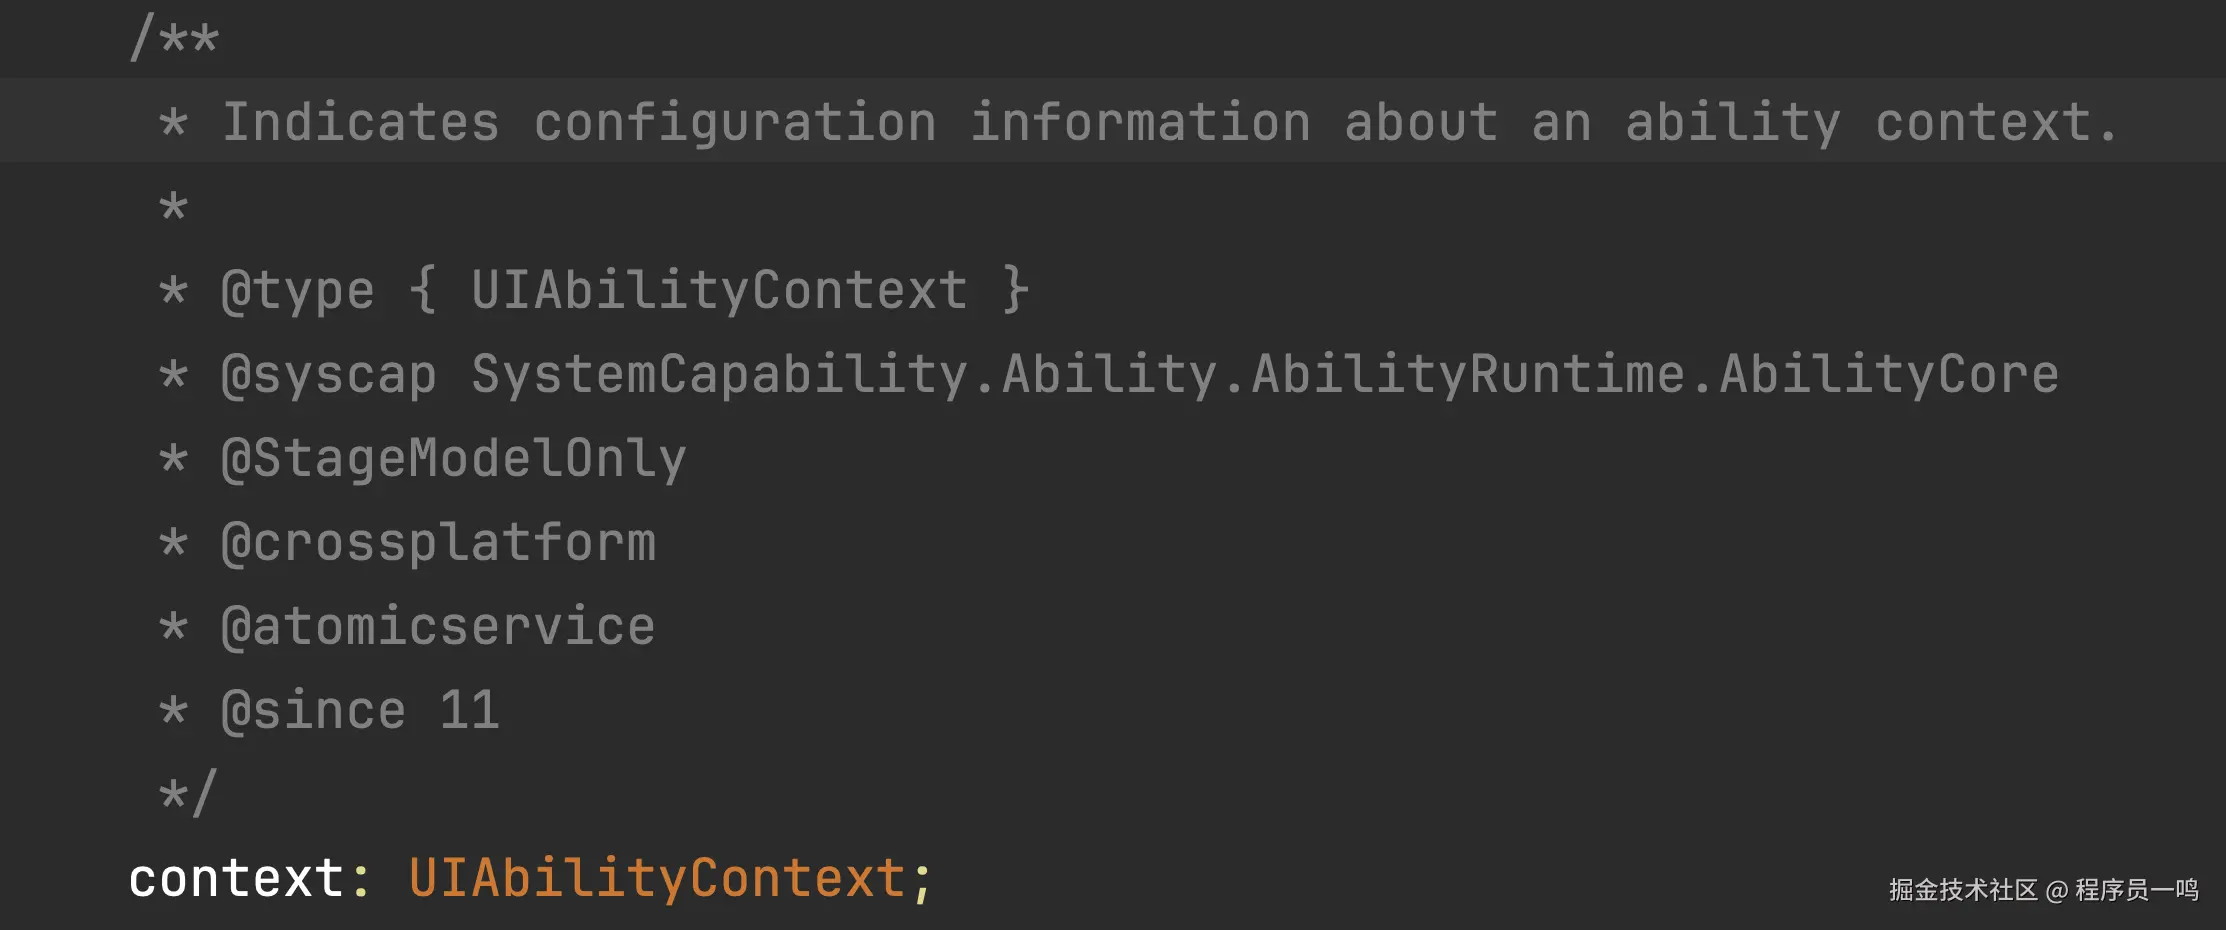The image size is (2226, 930).
Task: Select the @StageModelOnly annotation
Action: coord(453,459)
